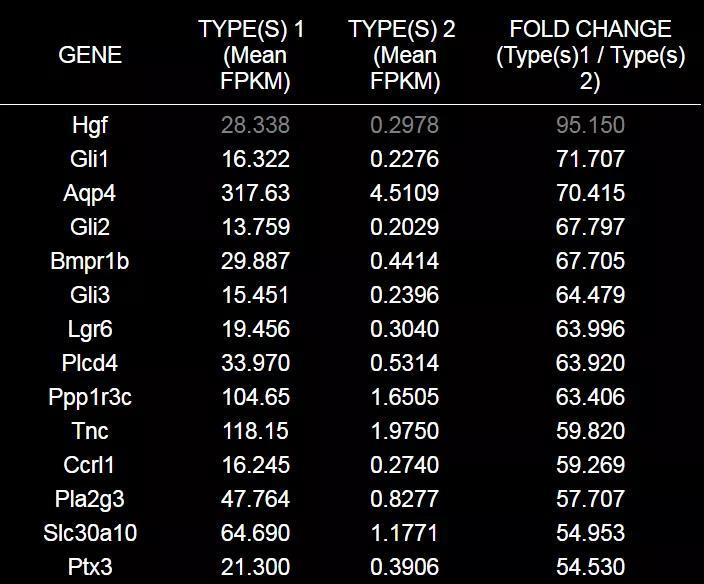Open the Bmpr1b gene entry
This screenshot has height=584, width=704.
[x=90, y=261]
